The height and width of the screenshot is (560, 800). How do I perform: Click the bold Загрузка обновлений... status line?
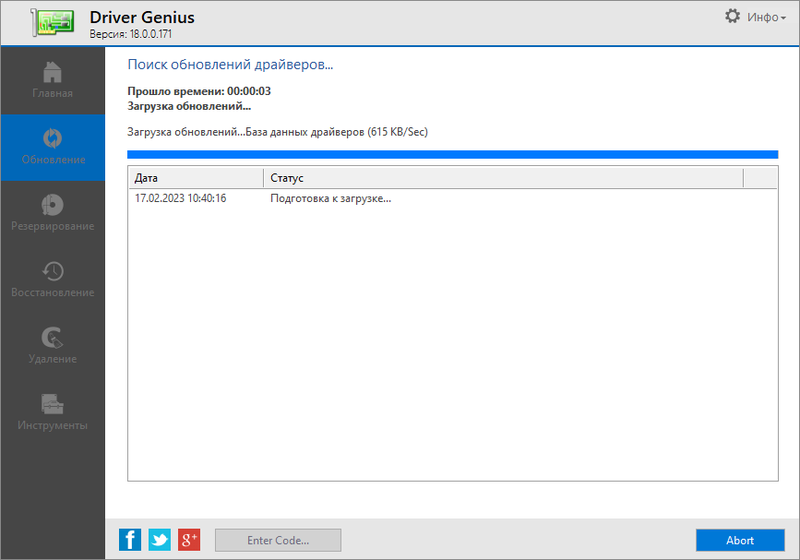[189, 106]
